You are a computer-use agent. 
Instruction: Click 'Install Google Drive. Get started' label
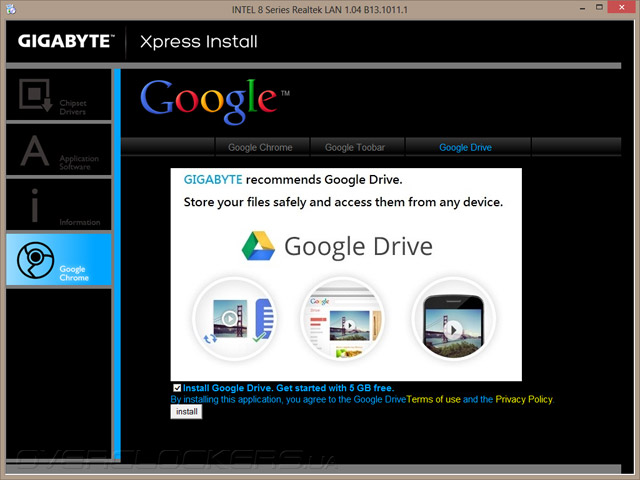click(288, 388)
